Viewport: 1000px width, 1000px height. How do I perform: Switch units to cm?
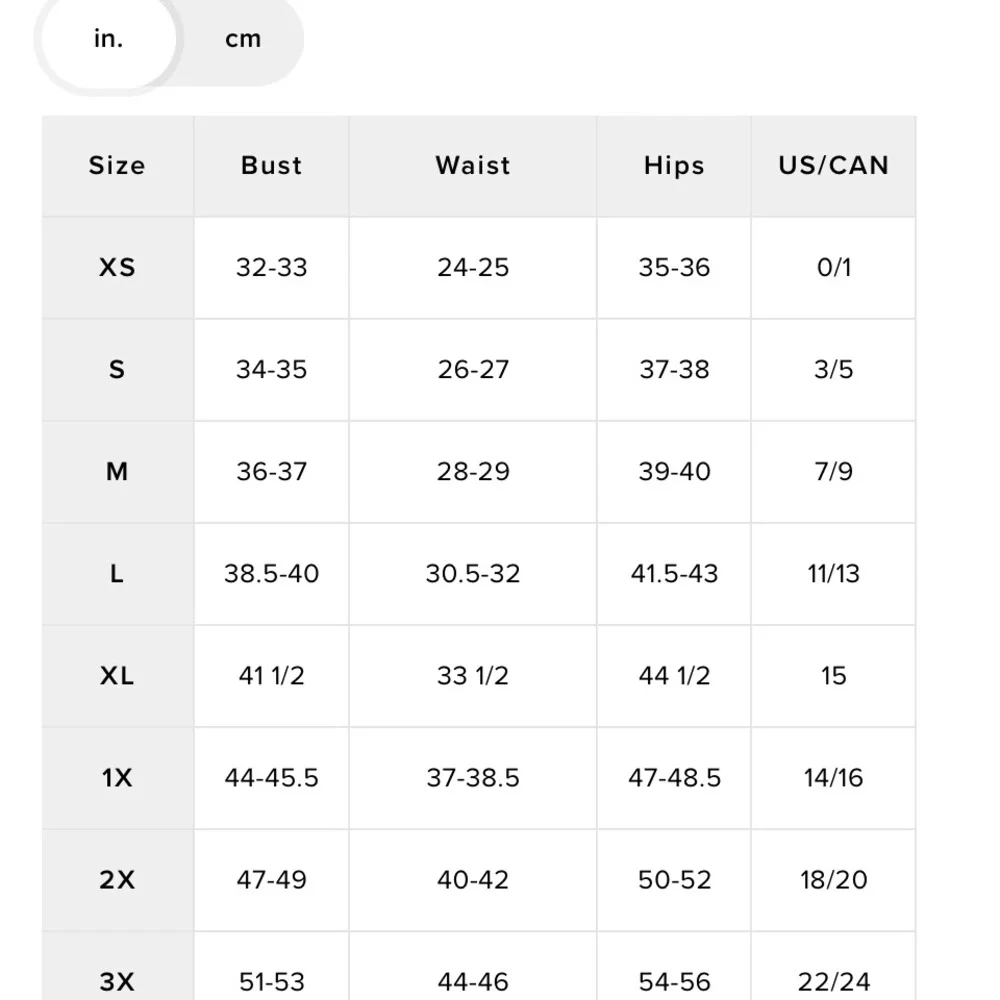242,40
